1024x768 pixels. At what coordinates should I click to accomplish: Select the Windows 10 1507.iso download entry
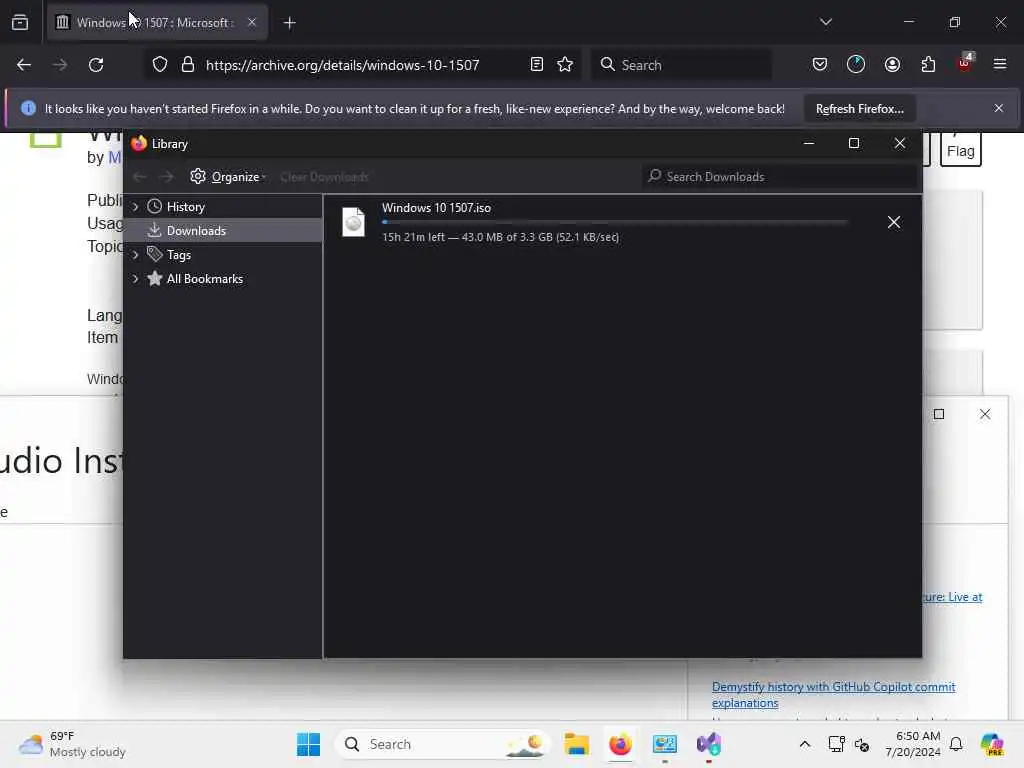point(622,222)
